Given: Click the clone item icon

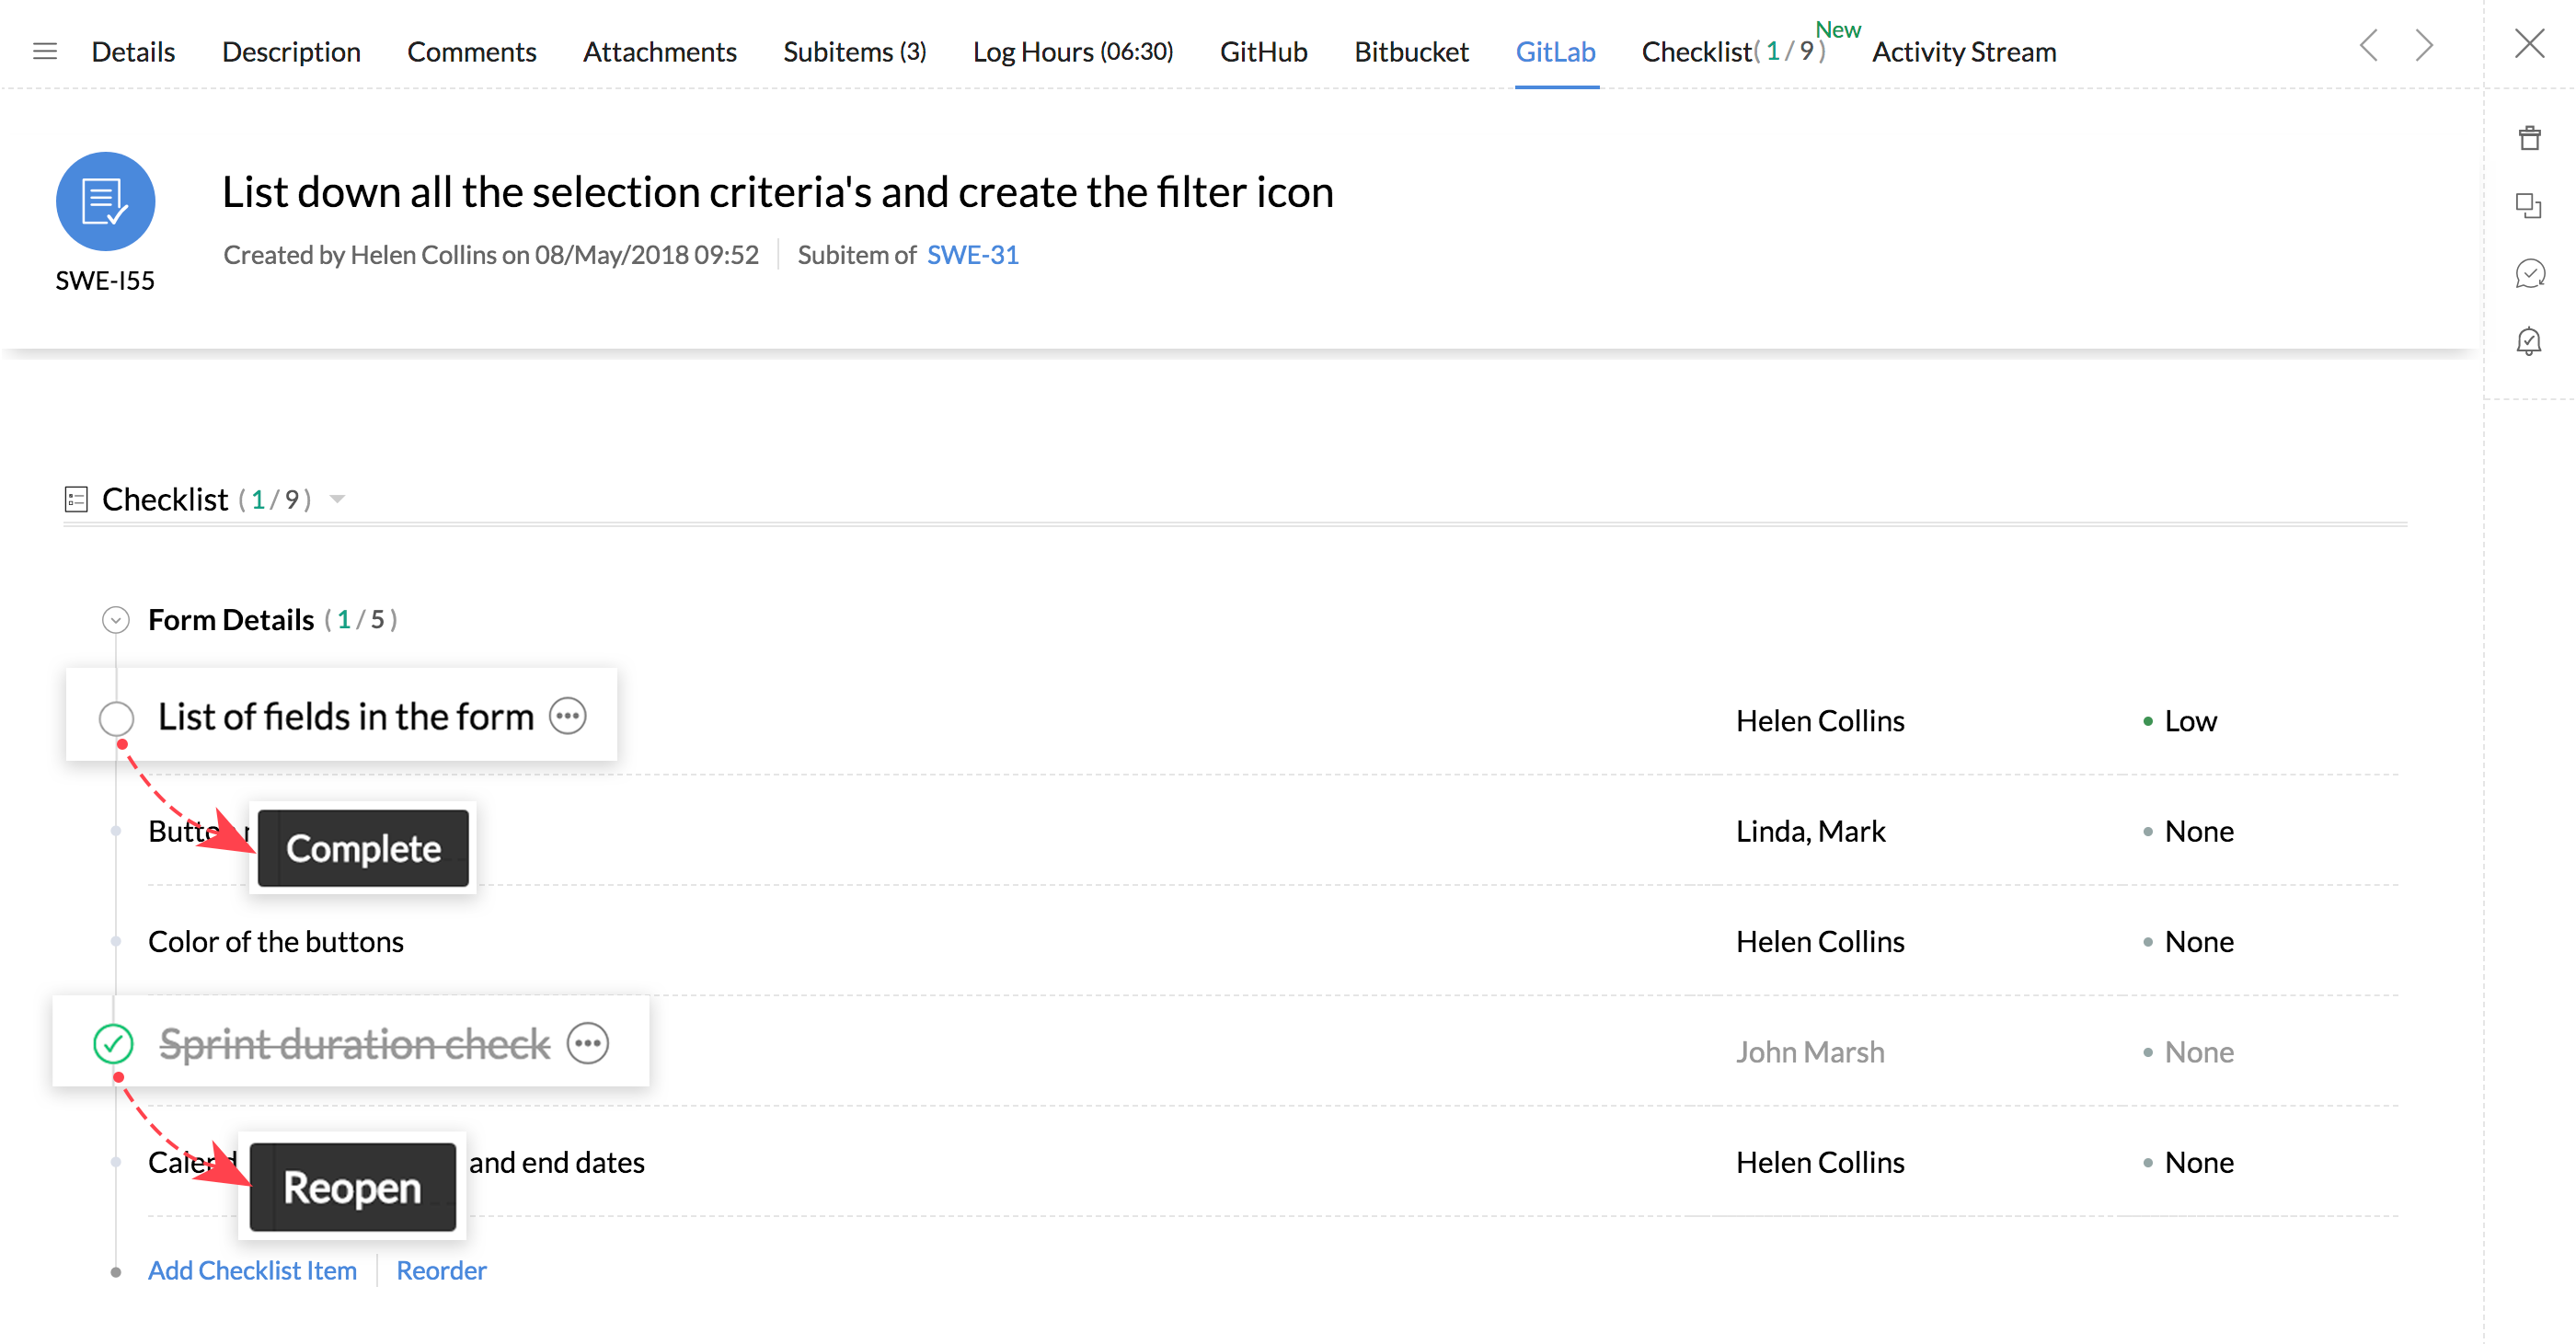Looking at the screenshot, I should coord(2529,206).
